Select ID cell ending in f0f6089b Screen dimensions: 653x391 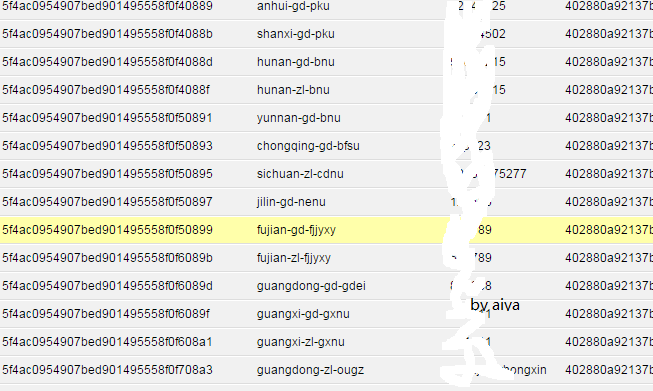(107, 258)
